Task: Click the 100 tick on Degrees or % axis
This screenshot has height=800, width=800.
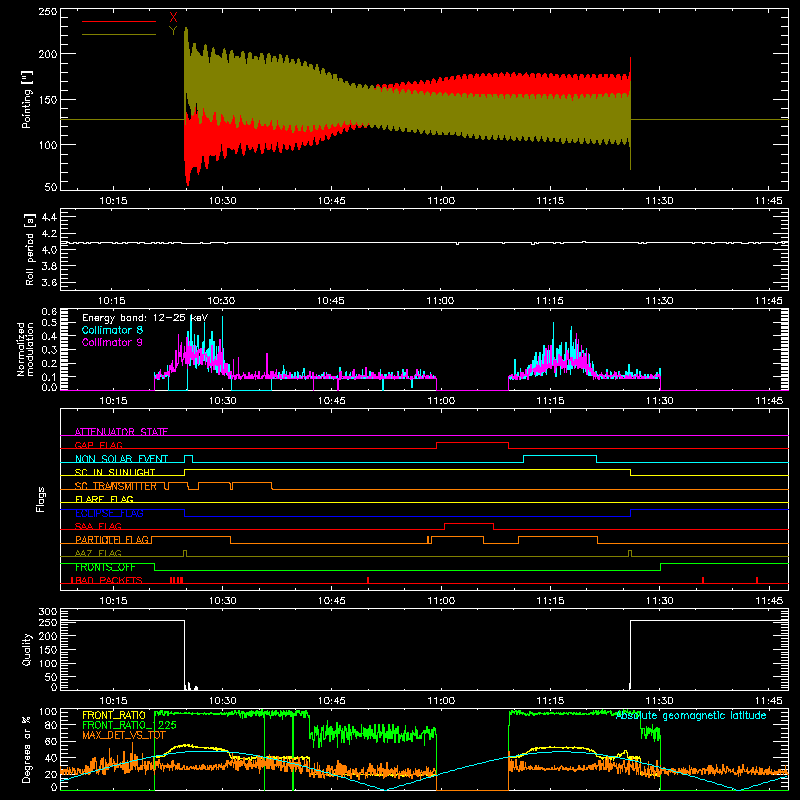Action: point(48,712)
